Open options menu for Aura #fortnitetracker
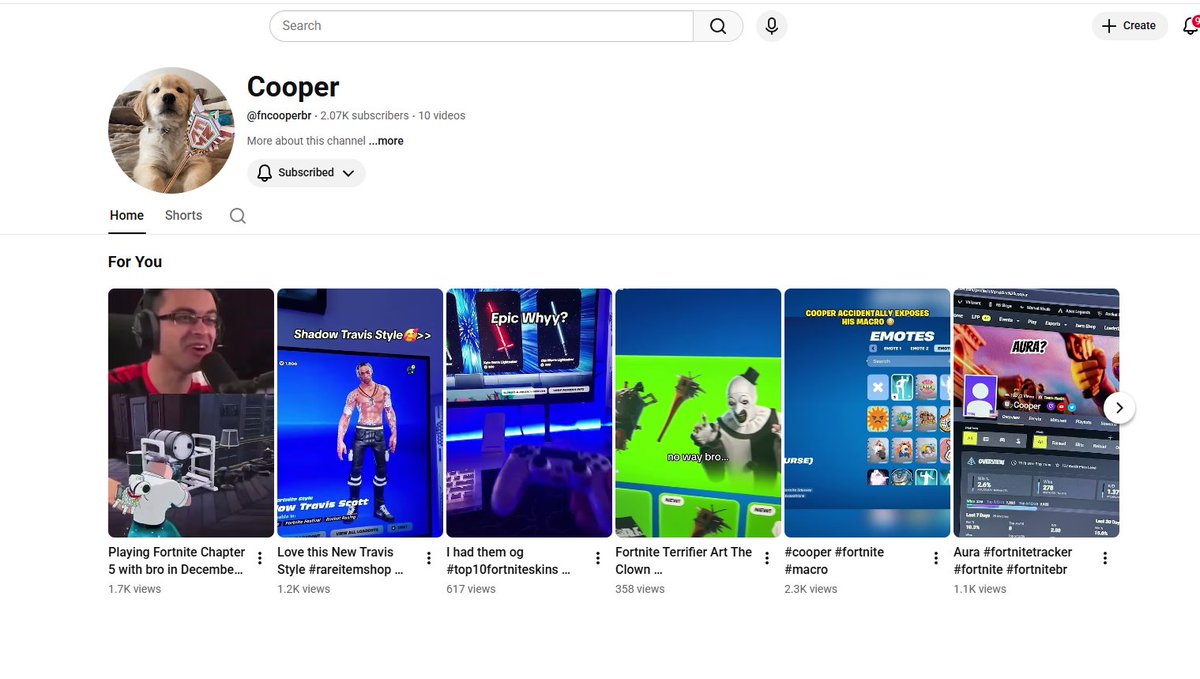 pyautogui.click(x=1105, y=558)
